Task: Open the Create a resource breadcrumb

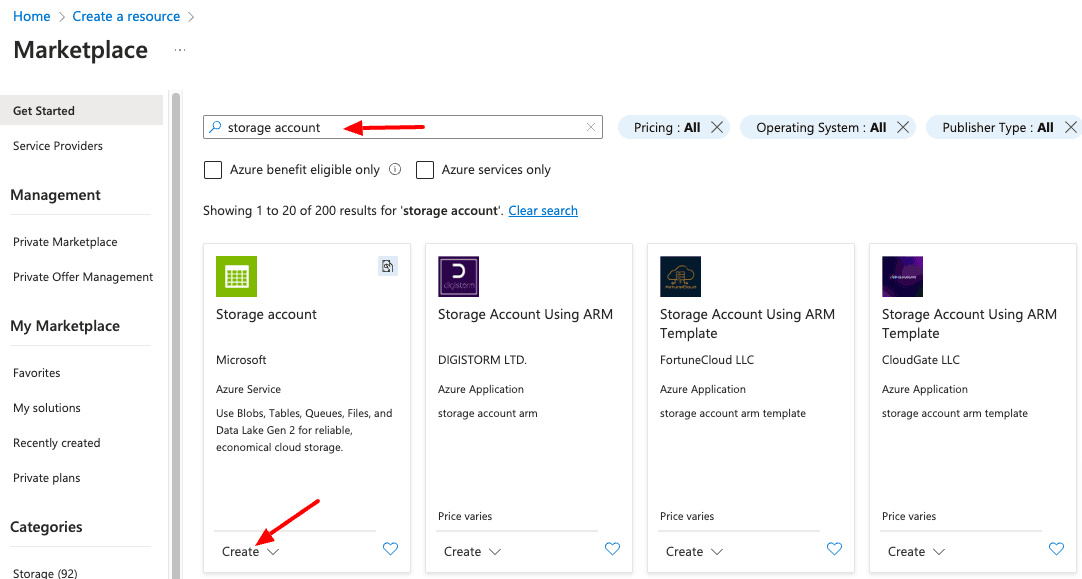Action: [126, 16]
